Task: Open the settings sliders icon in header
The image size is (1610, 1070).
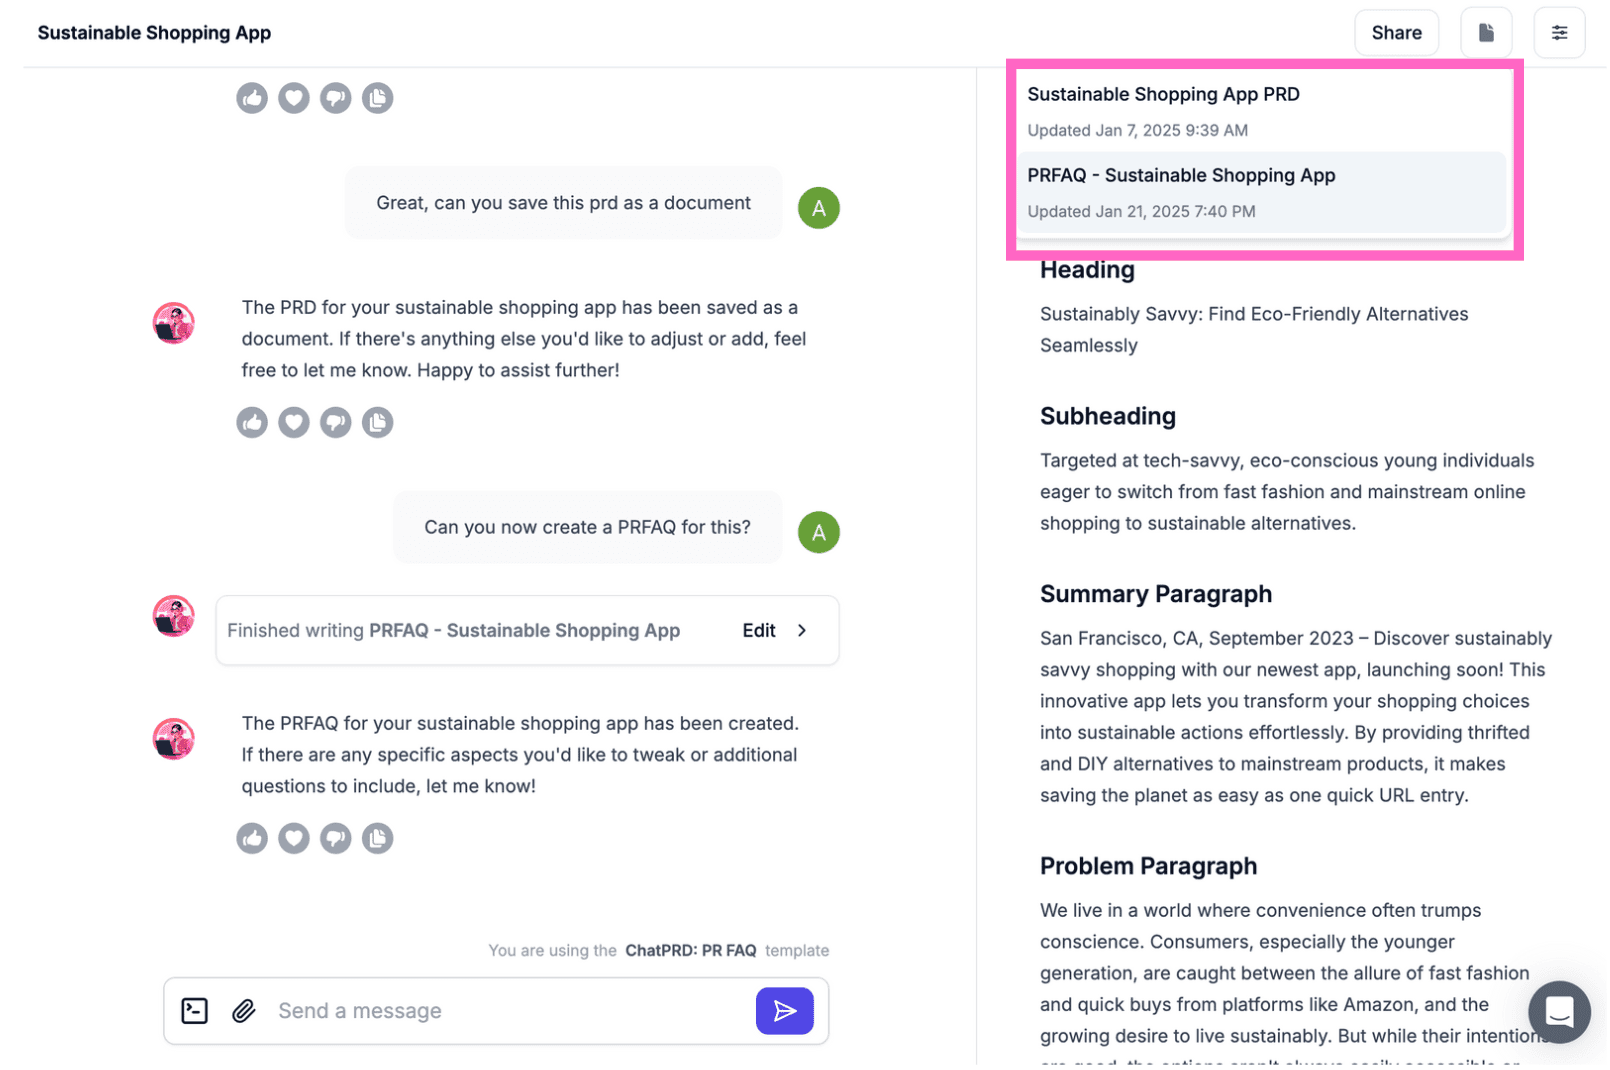Action: [1559, 33]
